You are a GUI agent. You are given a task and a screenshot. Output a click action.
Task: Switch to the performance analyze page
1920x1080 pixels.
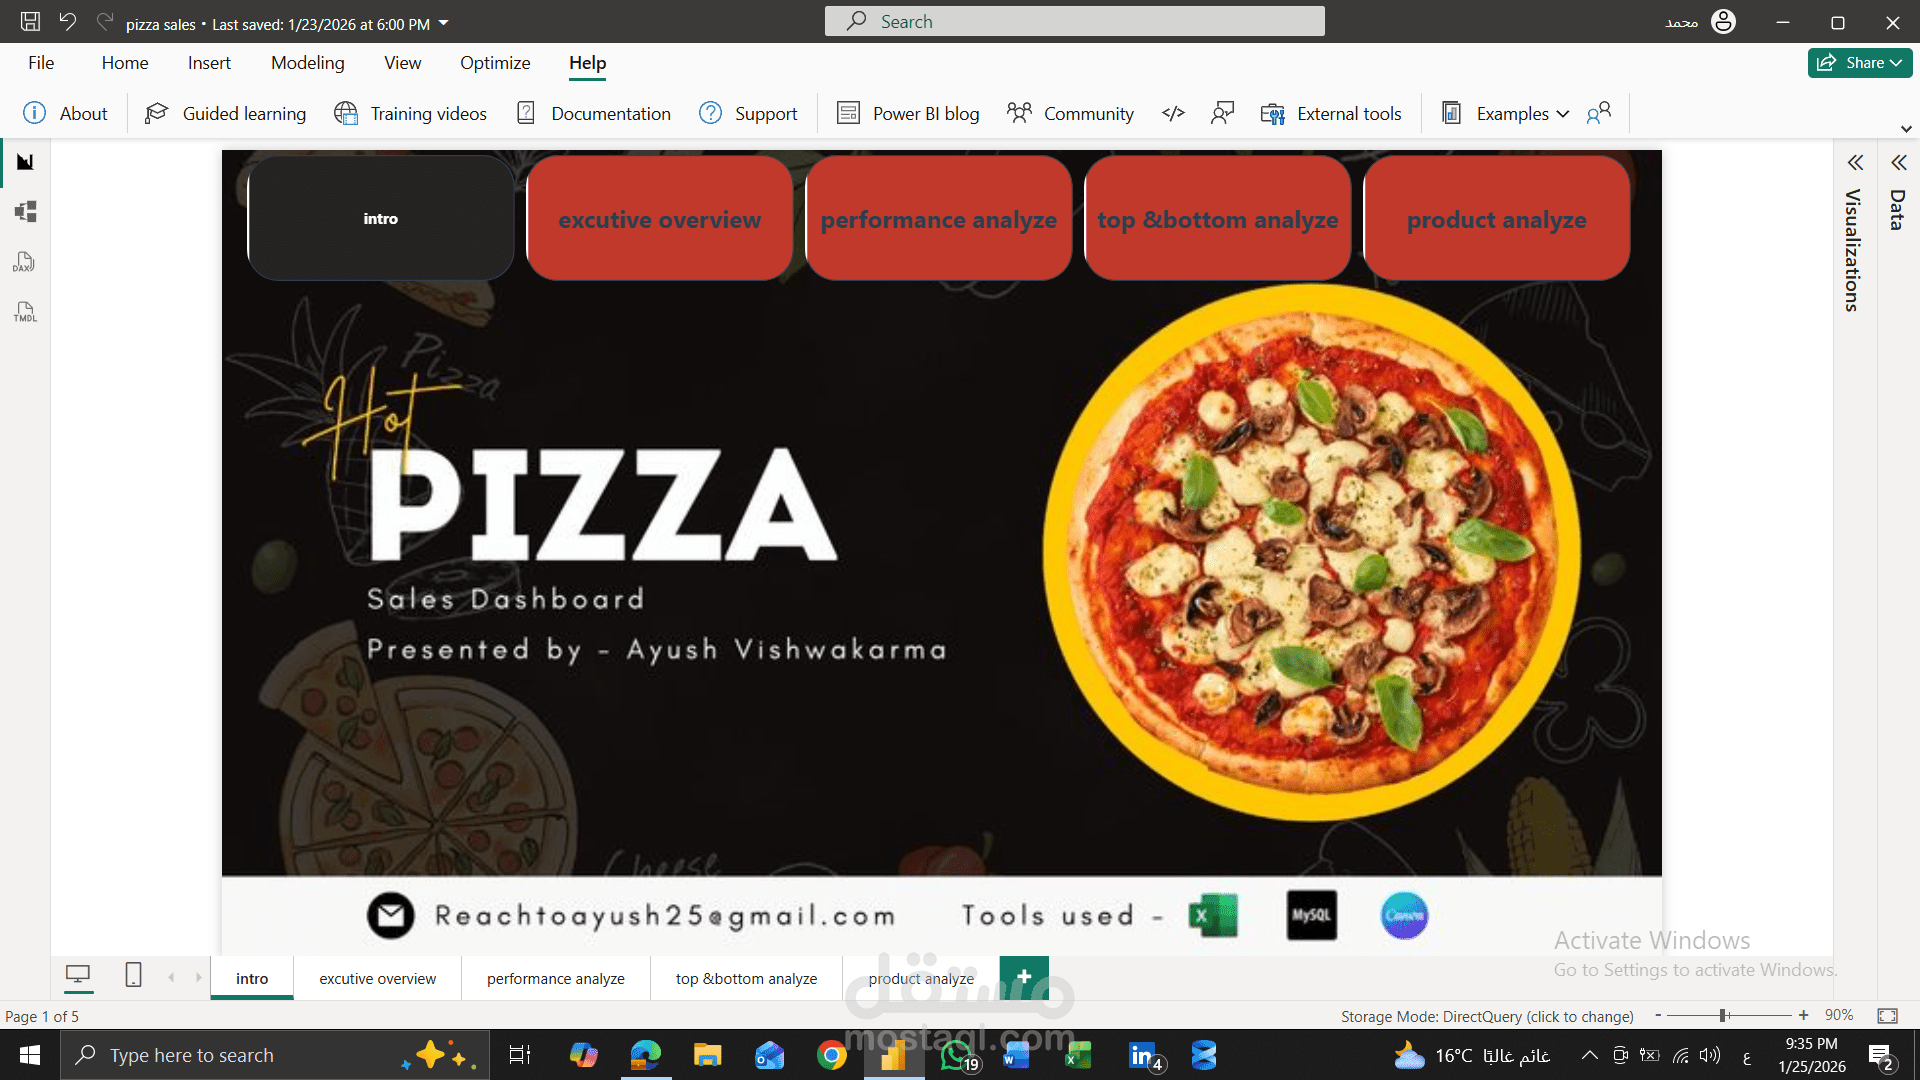(555, 978)
